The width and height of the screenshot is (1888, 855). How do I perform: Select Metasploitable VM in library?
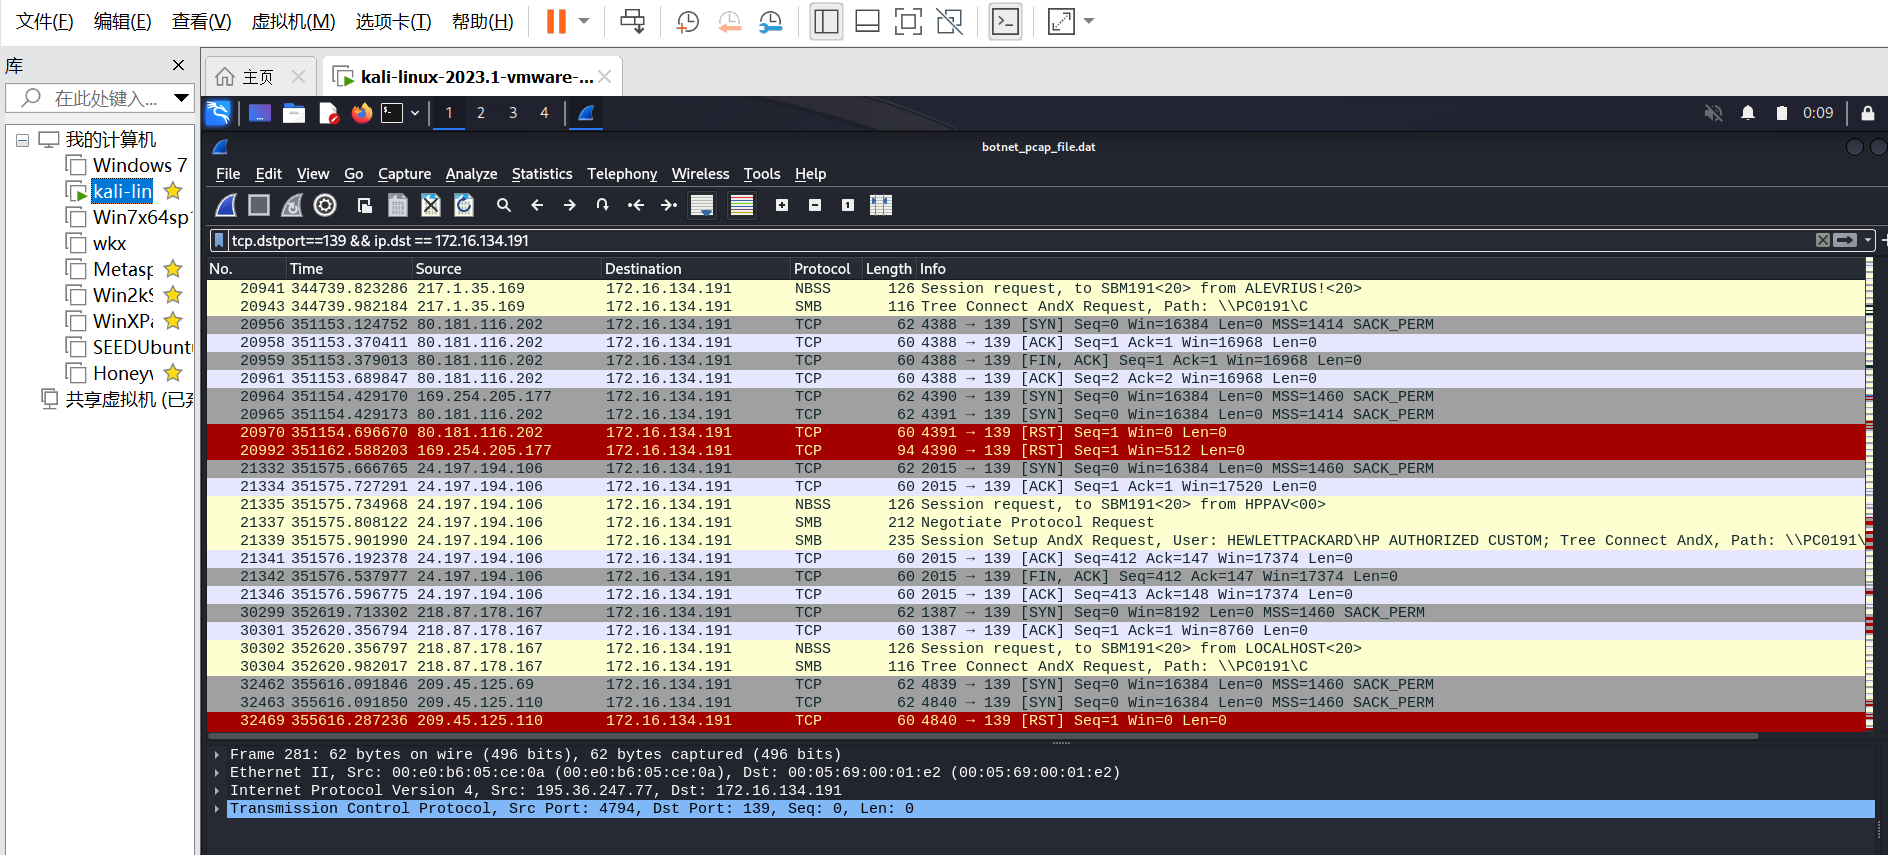coord(124,269)
